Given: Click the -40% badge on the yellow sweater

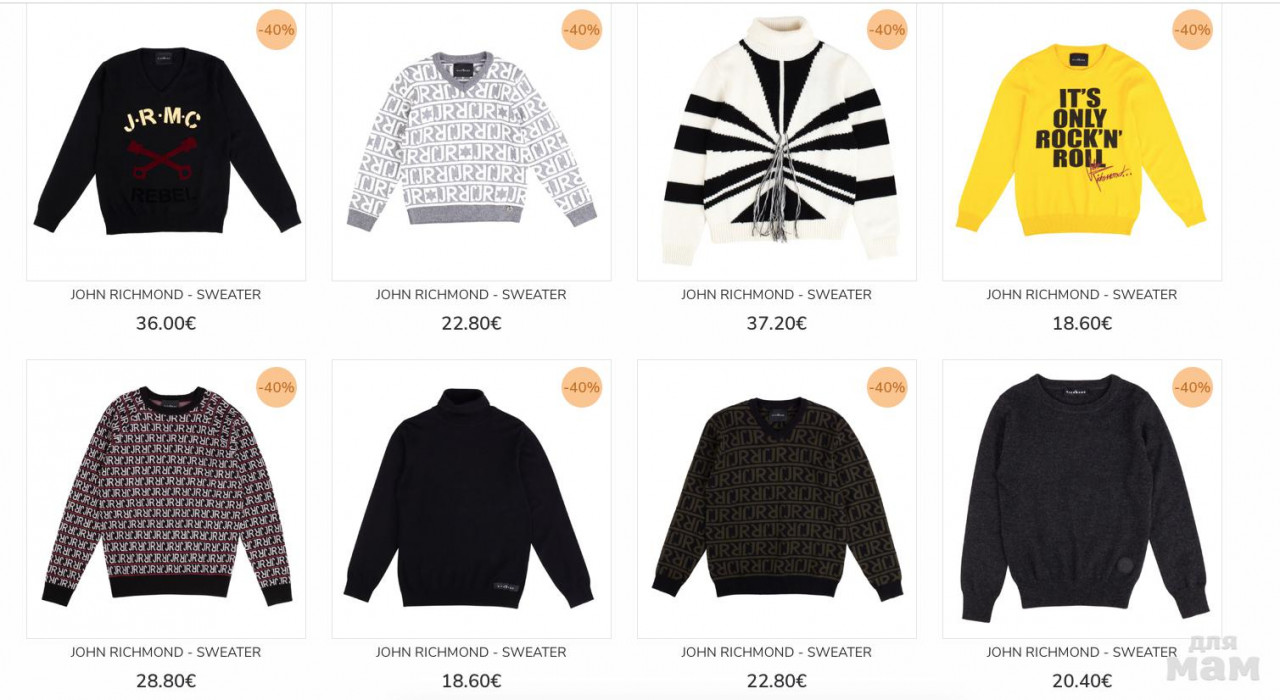Looking at the screenshot, I should 1192,30.
